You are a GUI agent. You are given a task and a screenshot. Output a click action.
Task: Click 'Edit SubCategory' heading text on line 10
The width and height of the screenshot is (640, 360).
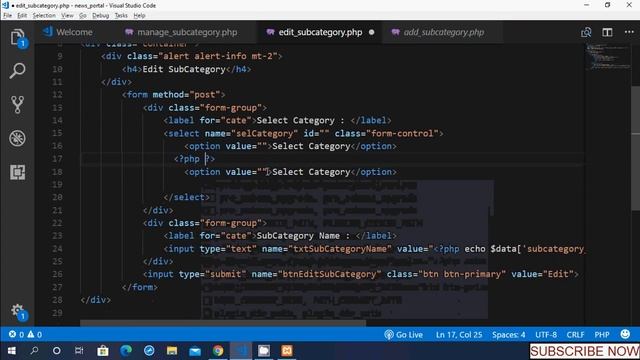[x=184, y=69]
